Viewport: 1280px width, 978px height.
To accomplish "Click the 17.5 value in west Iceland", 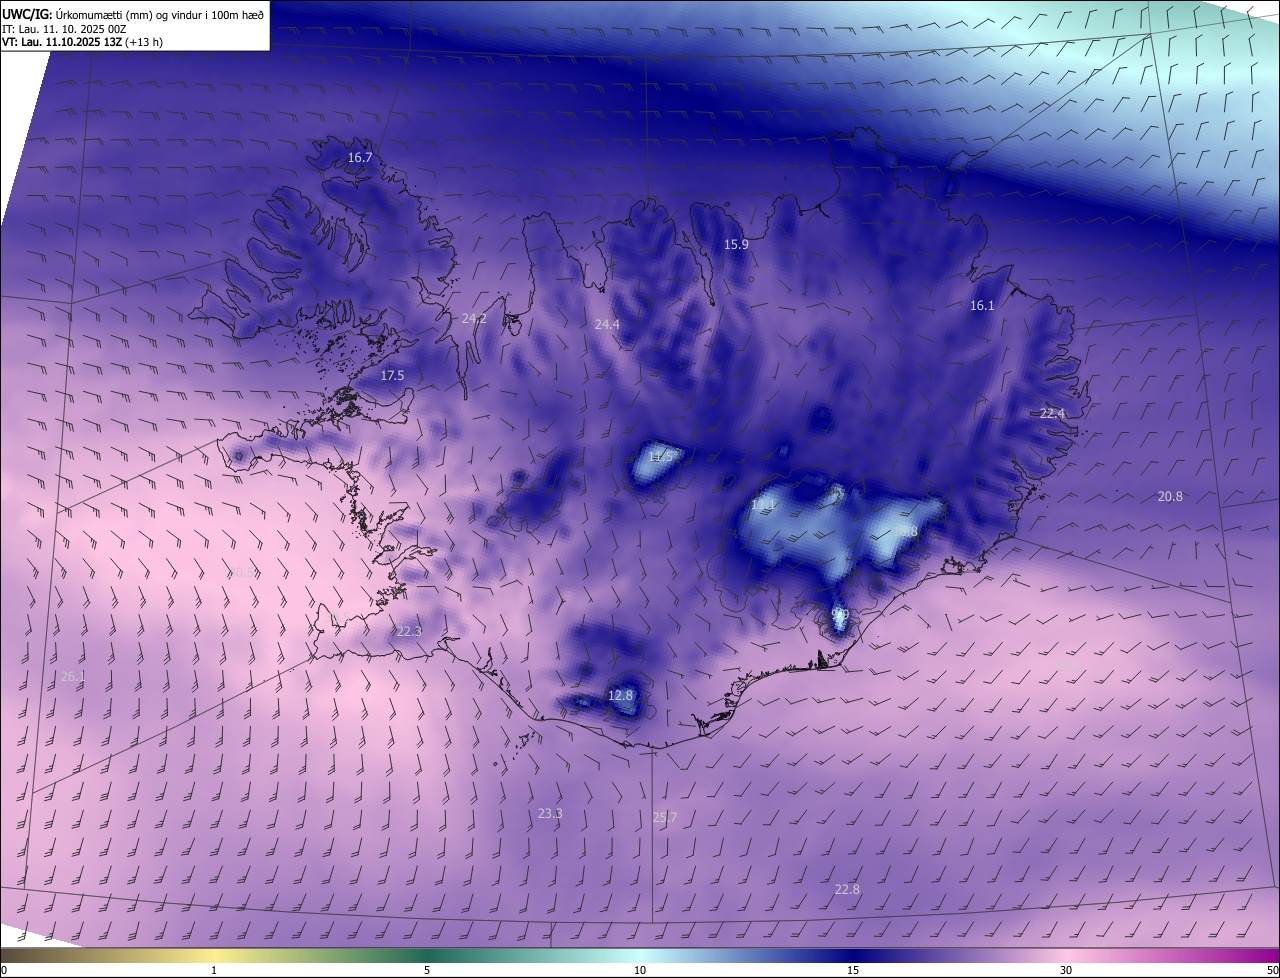I will click(x=392, y=376).
